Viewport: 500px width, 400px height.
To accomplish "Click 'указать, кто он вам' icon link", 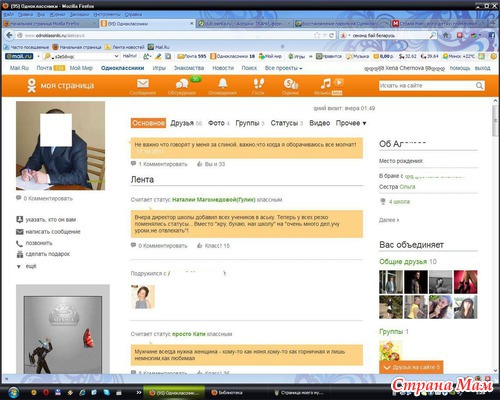I will tap(46, 220).
